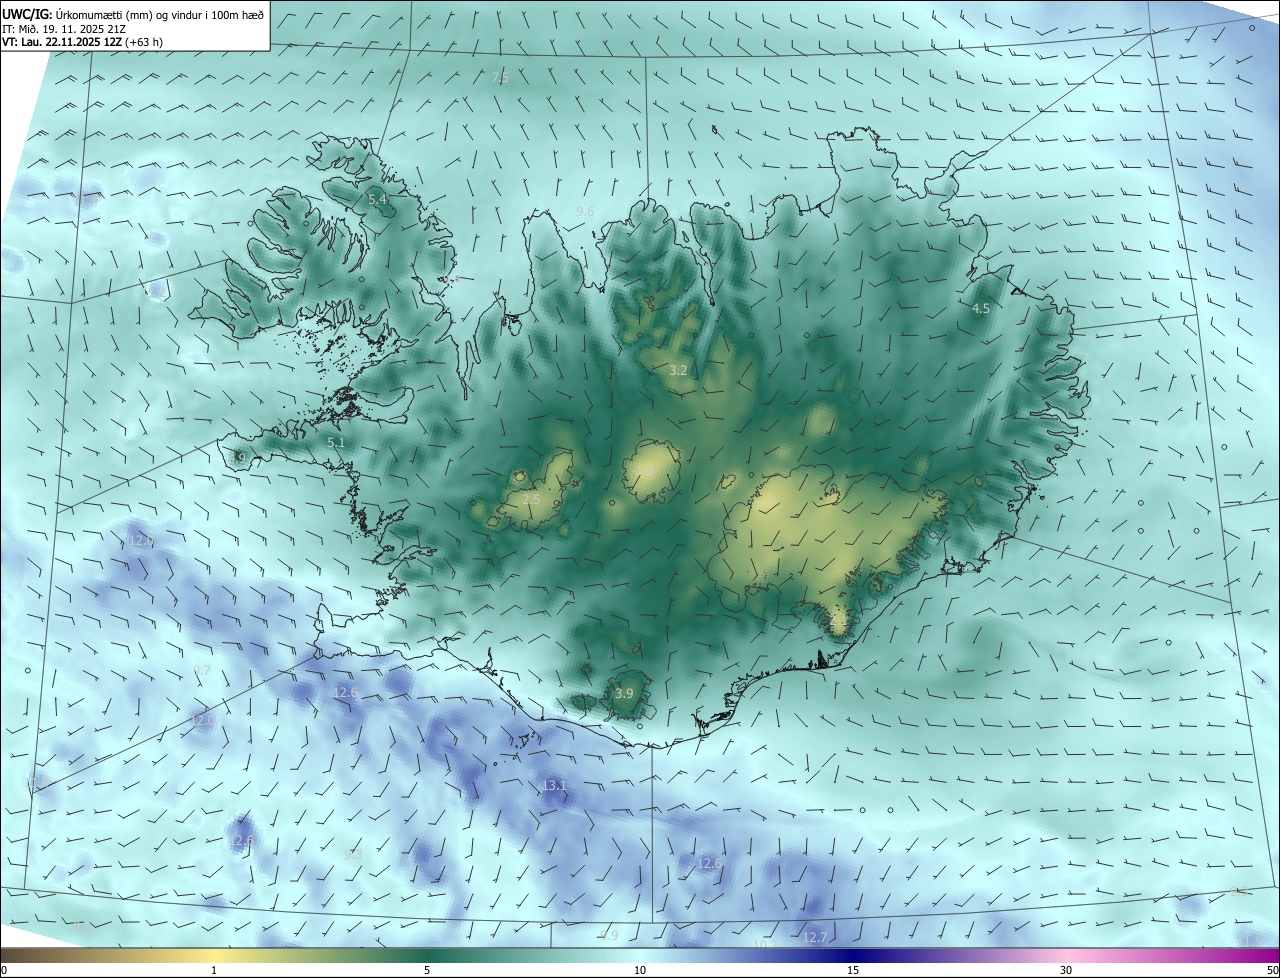Click the '10' tick label on the scale
The image size is (1280, 978).
[x=640, y=970]
